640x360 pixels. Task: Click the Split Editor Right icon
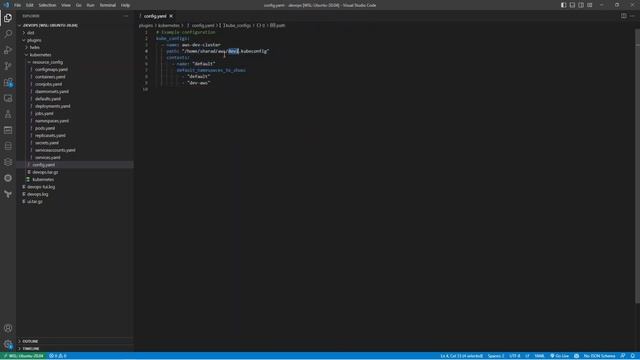[623, 16]
